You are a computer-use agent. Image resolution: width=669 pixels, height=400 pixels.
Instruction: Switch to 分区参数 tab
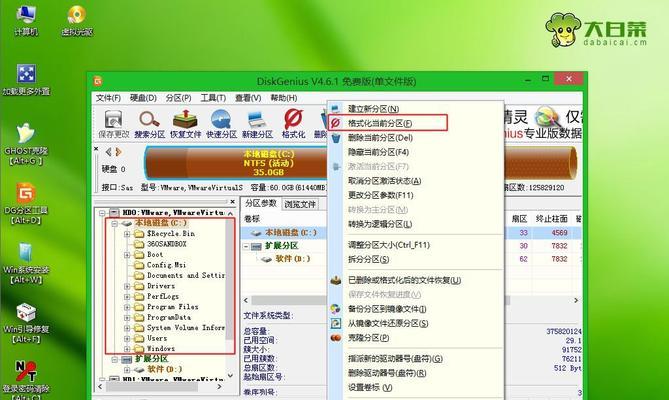261,203
